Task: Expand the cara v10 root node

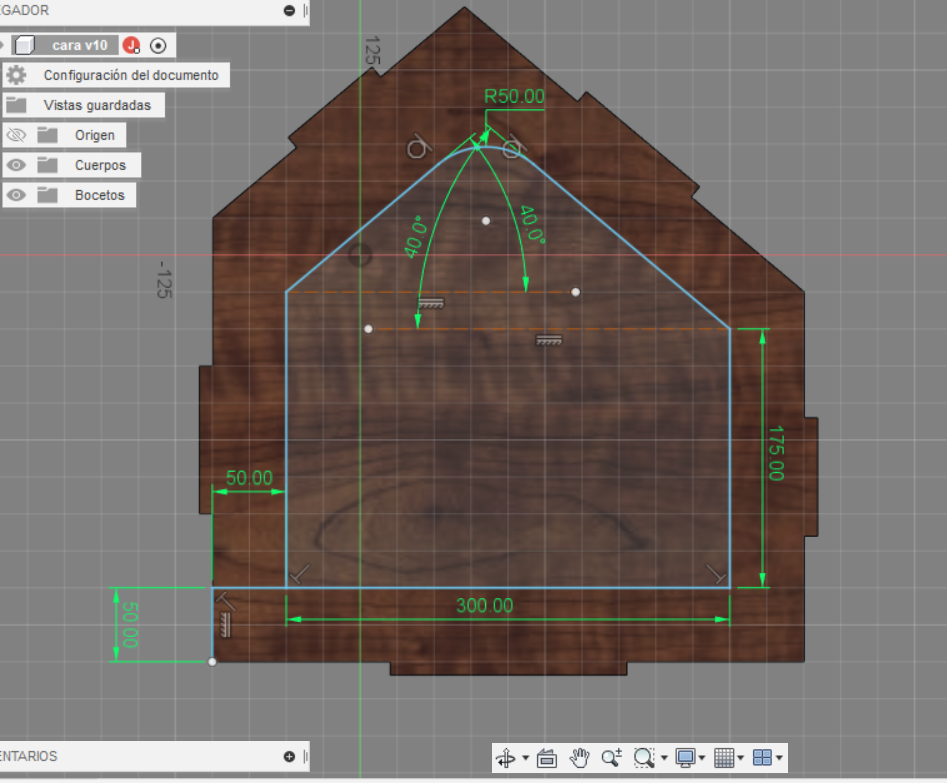Action: [x=2, y=45]
